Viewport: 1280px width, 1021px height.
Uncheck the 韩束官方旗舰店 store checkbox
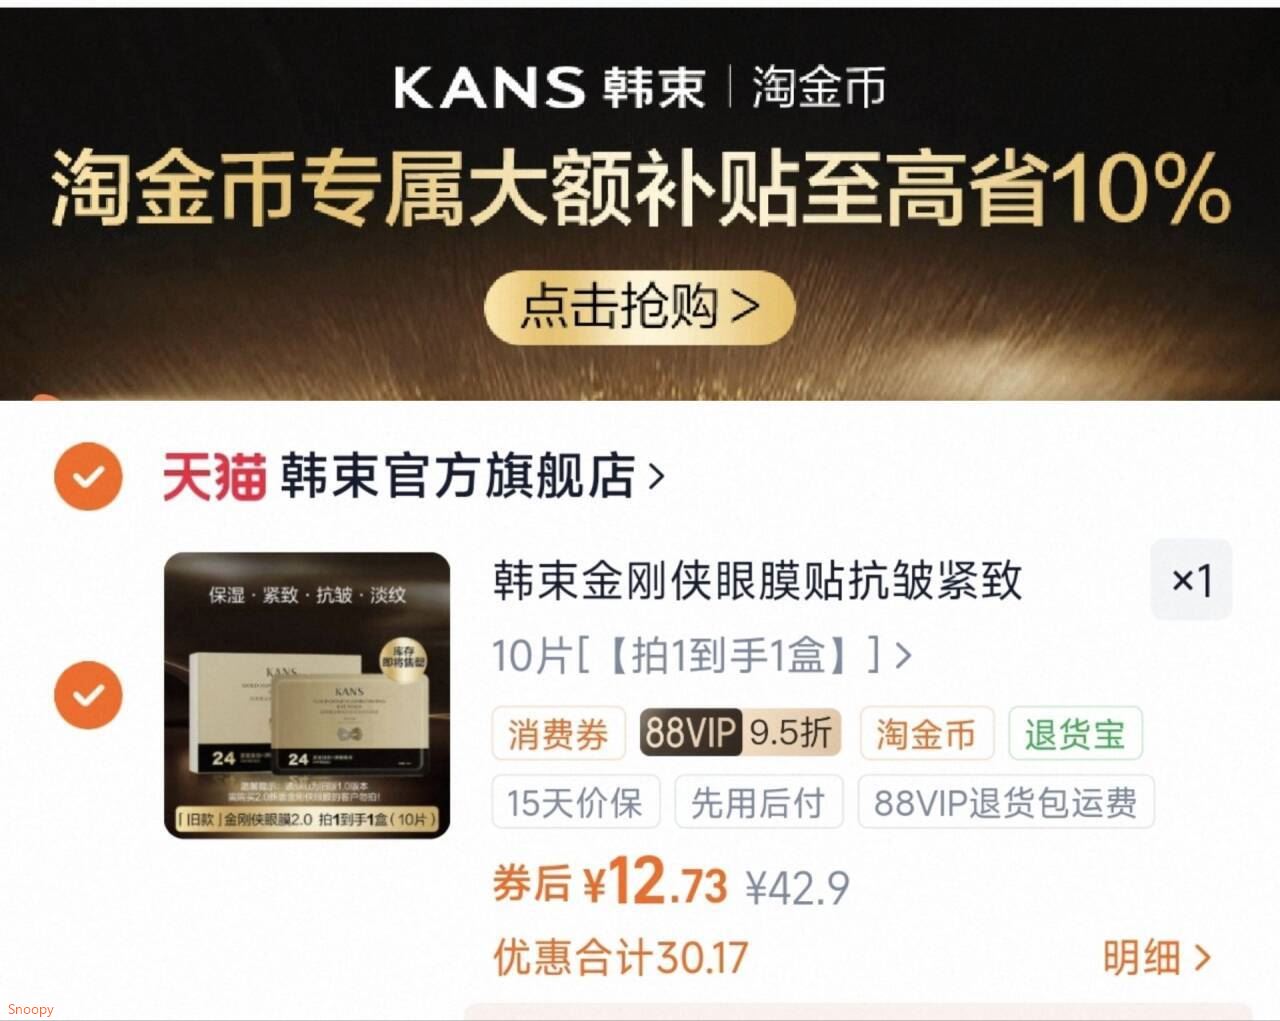[88, 476]
